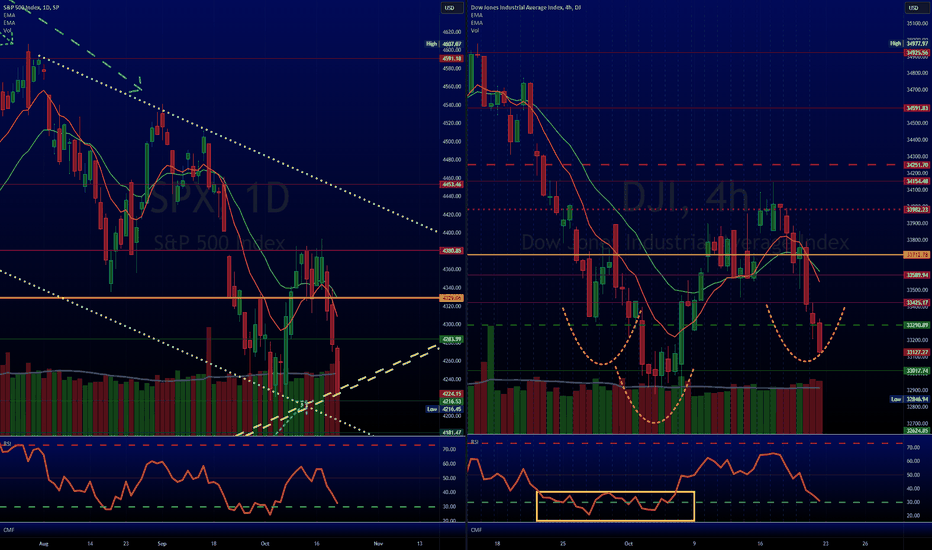Select the CMF pane label on SPX chart
Image resolution: width=932 pixels, height=550 pixels.
9,529
